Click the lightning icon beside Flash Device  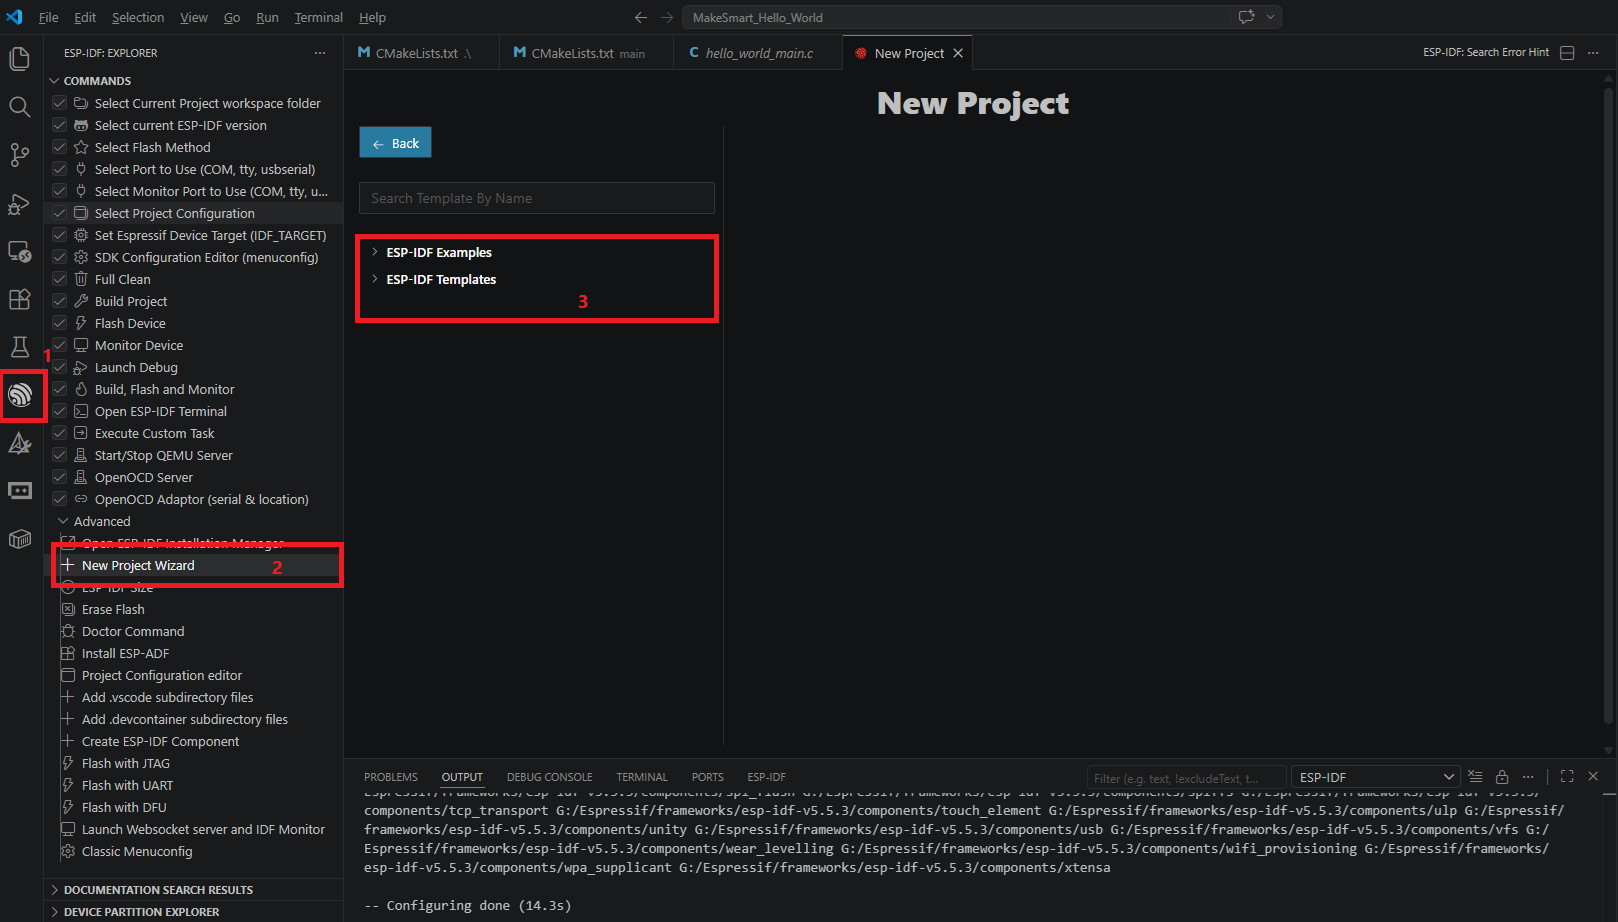click(x=81, y=323)
